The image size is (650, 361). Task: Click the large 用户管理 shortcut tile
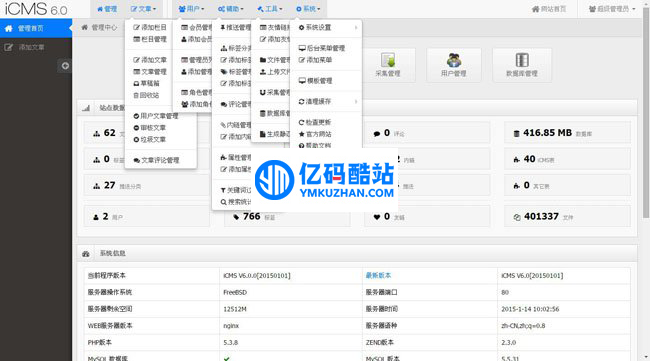click(x=454, y=65)
